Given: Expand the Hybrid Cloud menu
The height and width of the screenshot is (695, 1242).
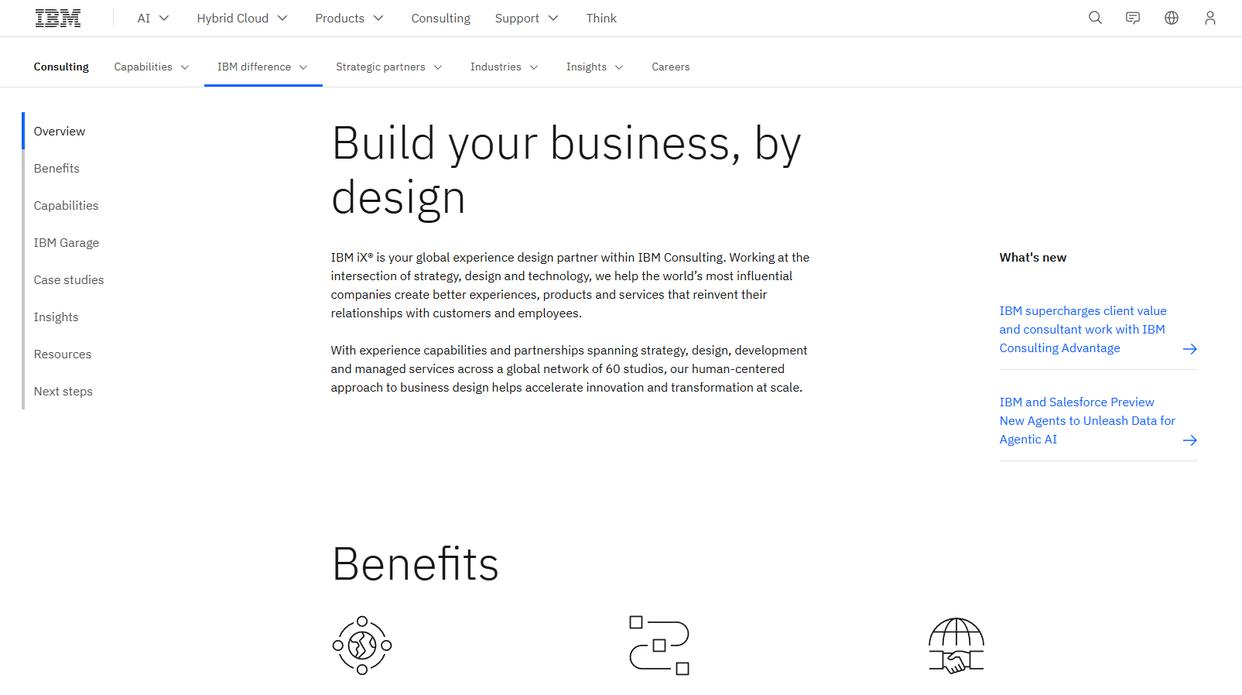Looking at the screenshot, I should click(x=242, y=18).
